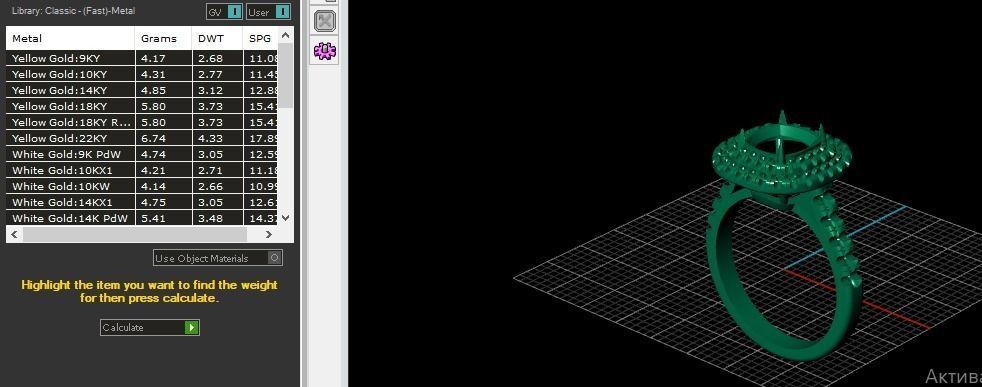
Task: Click the 17.89 SPG cell for 22KY
Action: 261,138
